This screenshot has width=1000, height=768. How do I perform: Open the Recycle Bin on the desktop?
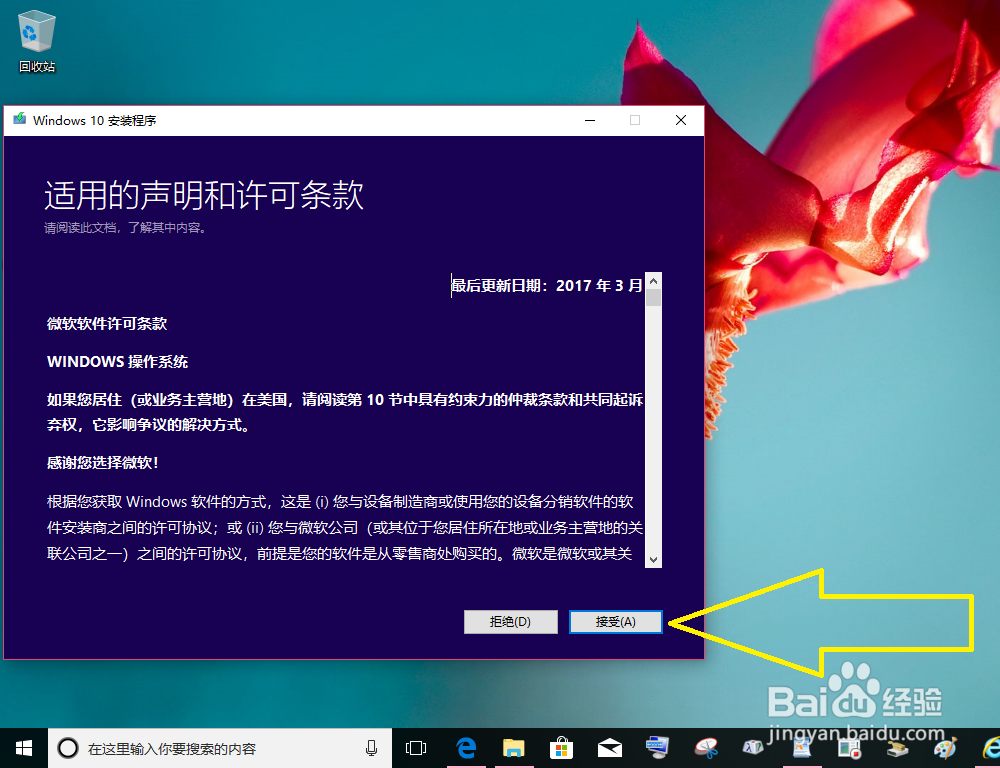click(x=36, y=30)
